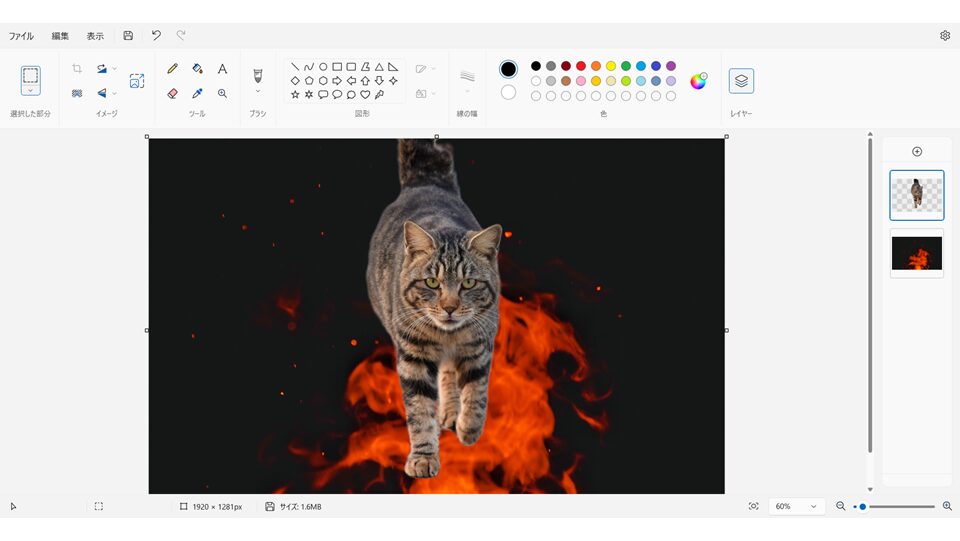The width and height of the screenshot is (960, 541).
Task: Redo the last action
Action: tap(181, 35)
